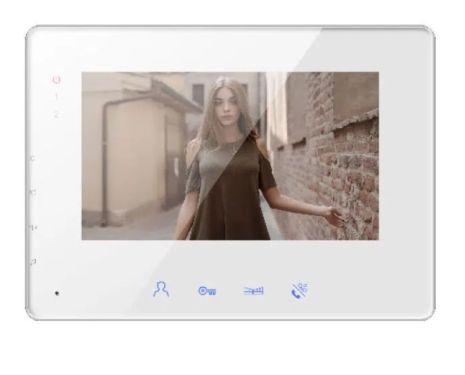
Task: Tap the small black microphone hole
Action: [57, 293]
